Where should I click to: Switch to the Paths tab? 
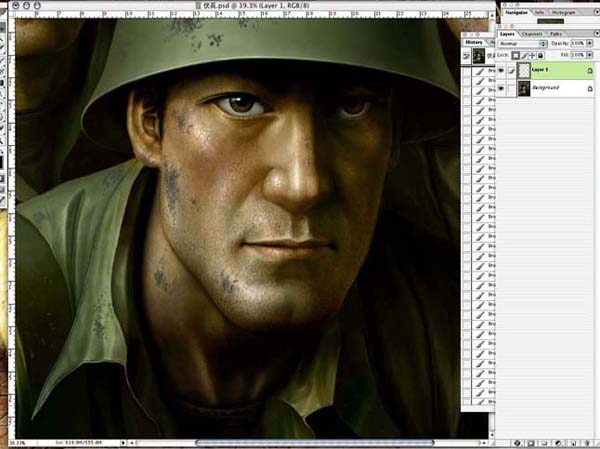(556, 34)
